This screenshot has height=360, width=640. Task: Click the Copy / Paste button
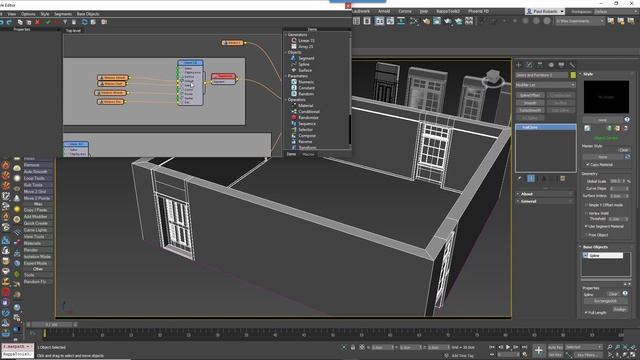(38, 210)
